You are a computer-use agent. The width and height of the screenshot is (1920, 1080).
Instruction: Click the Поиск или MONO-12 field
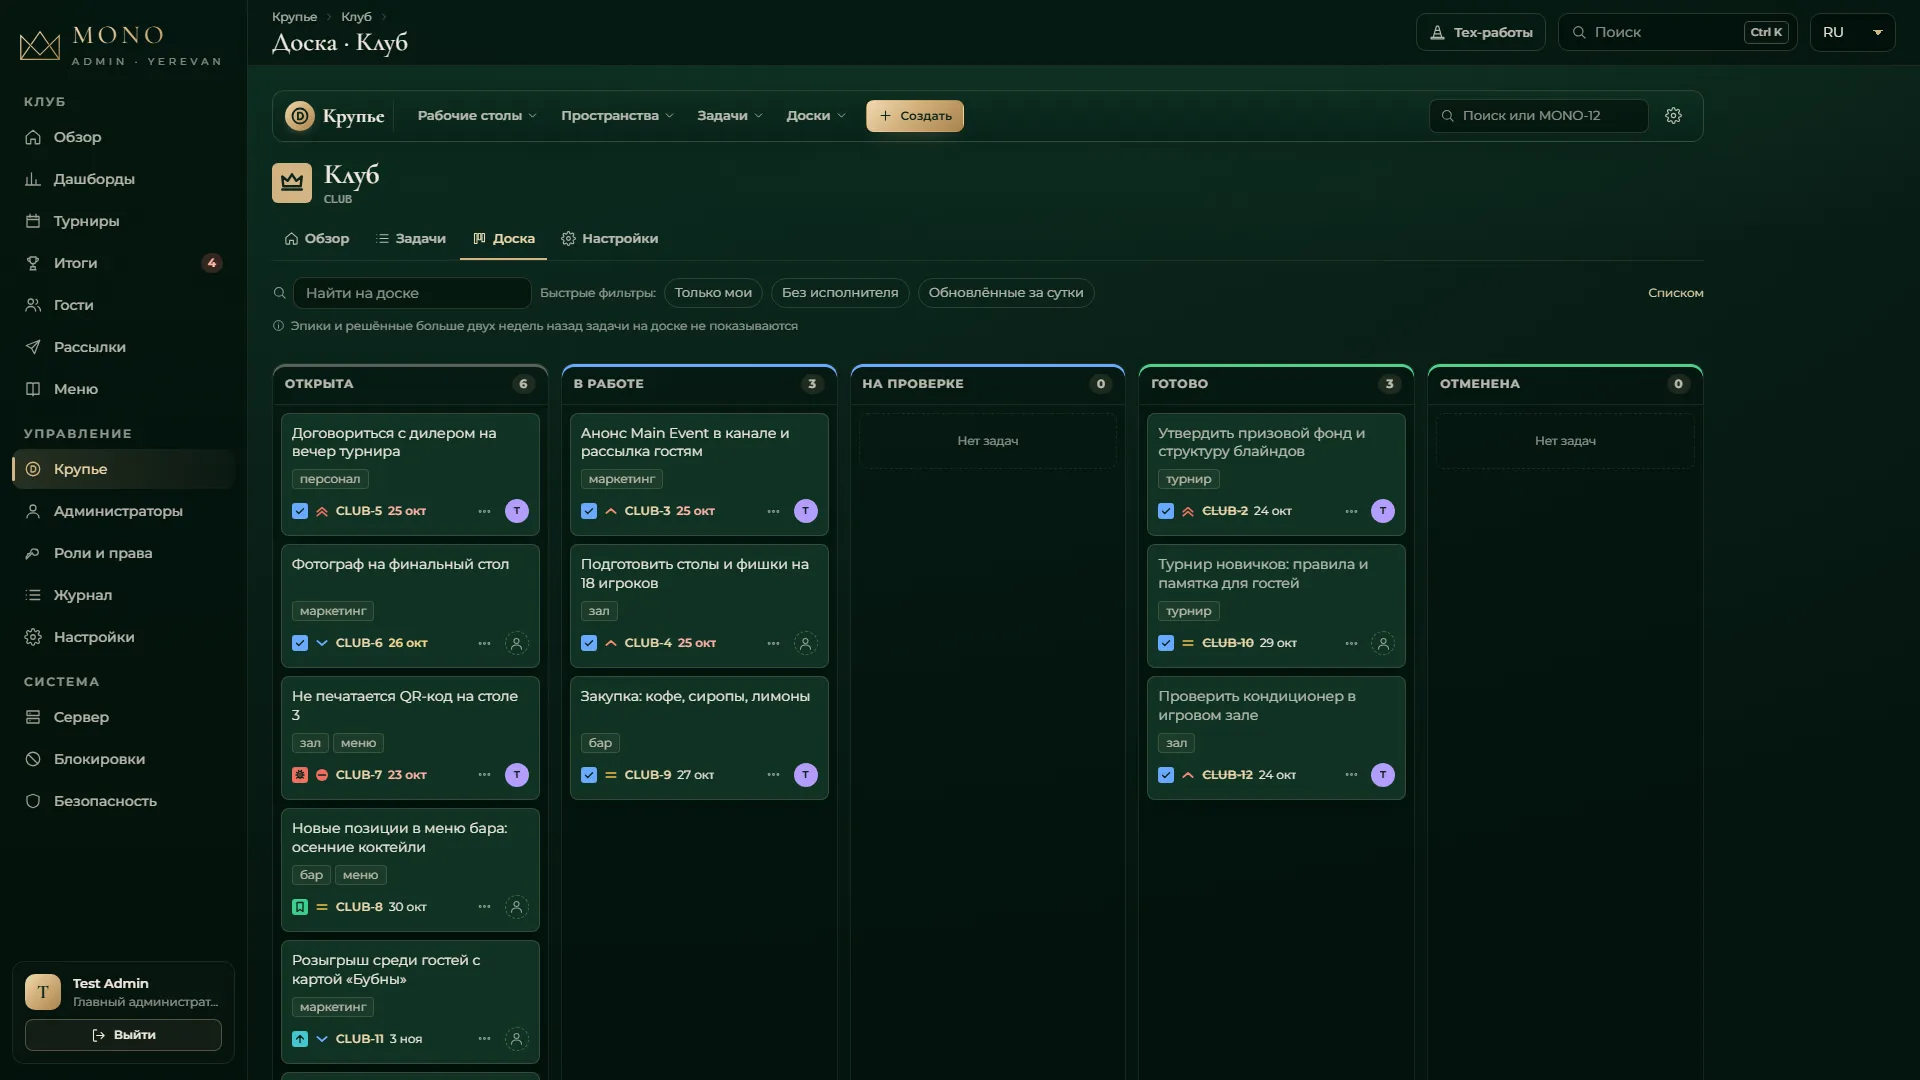[x=1539, y=116]
